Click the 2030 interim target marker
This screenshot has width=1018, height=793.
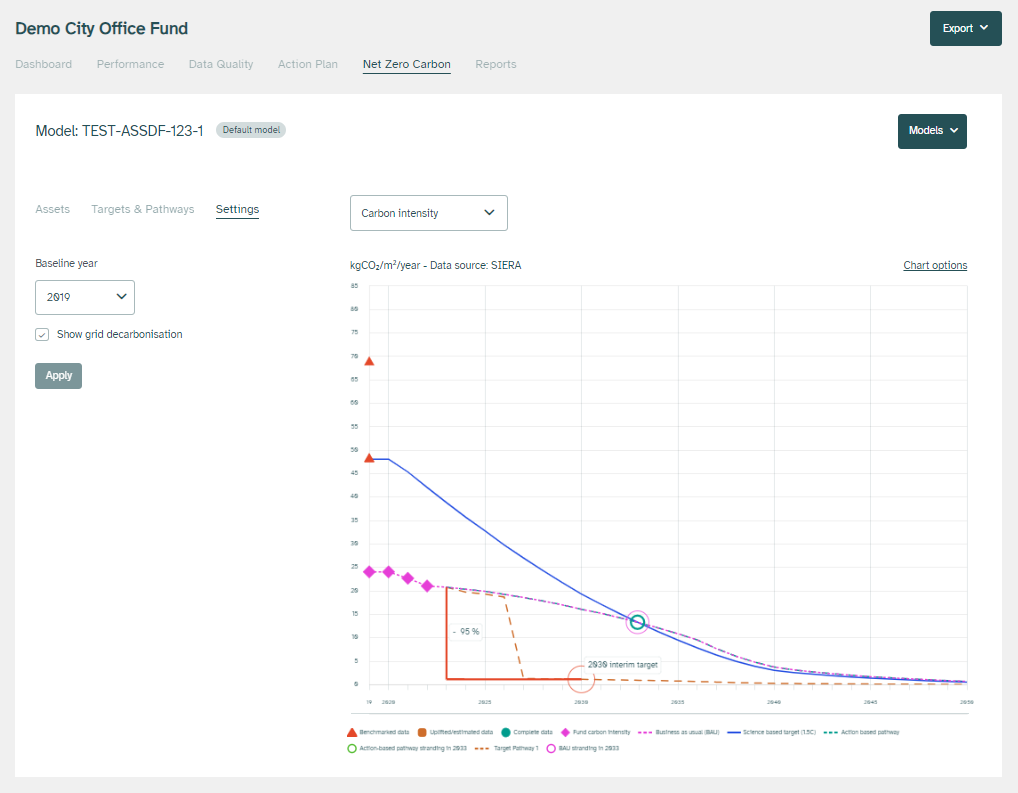tap(581, 679)
